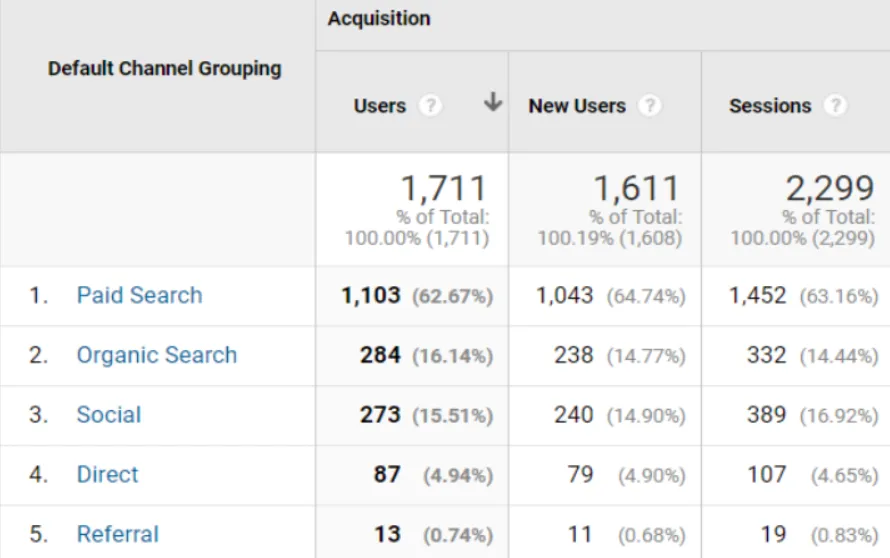The image size is (890, 558).
Task: Open the Paid Search channel link
Action: point(140,295)
